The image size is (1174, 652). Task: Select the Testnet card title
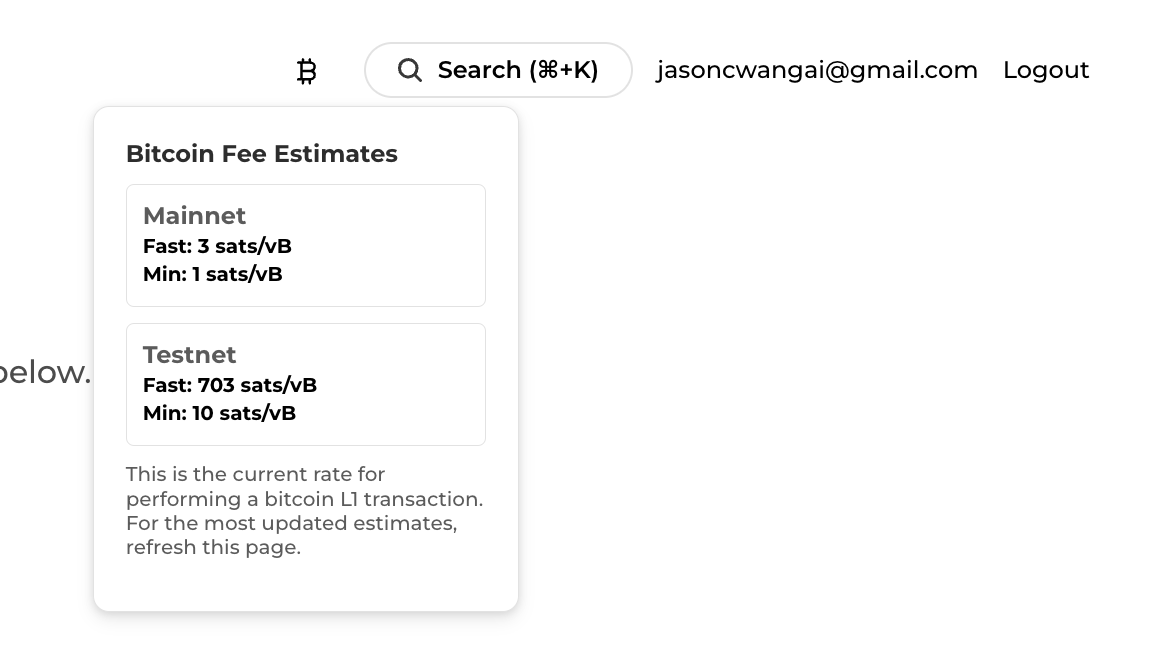pos(189,355)
